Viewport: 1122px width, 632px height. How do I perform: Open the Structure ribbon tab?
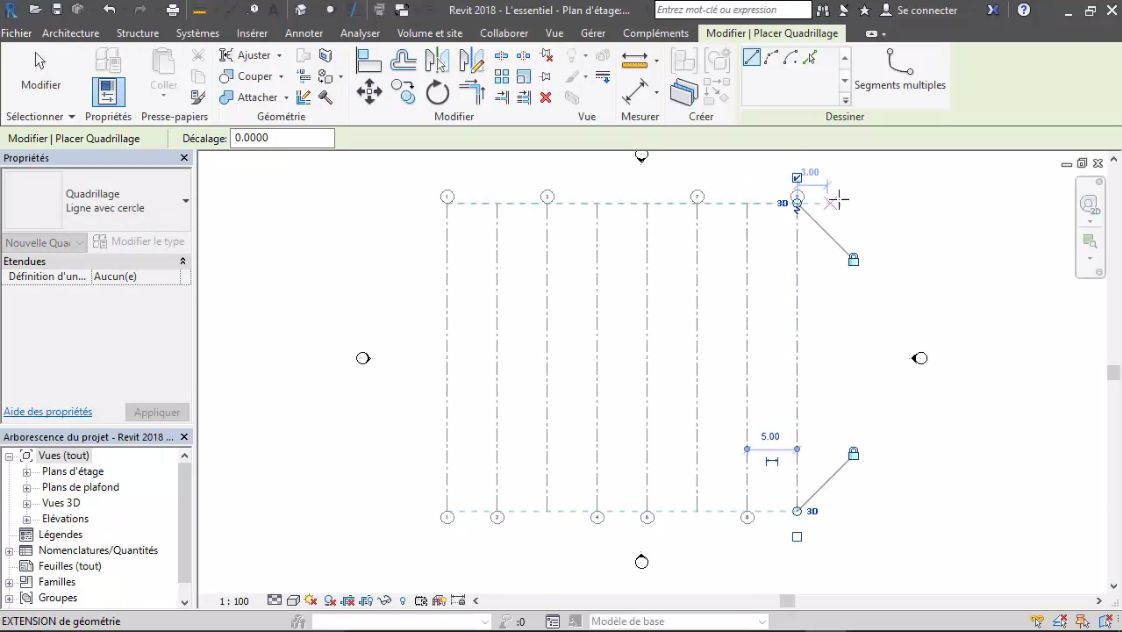click(x=137, y=33)
